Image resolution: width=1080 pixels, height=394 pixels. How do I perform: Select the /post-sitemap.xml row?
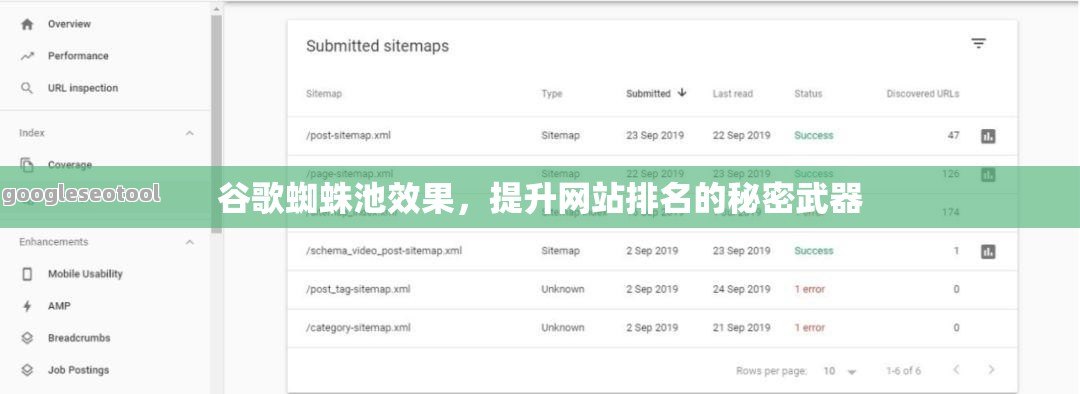(652, 136)
